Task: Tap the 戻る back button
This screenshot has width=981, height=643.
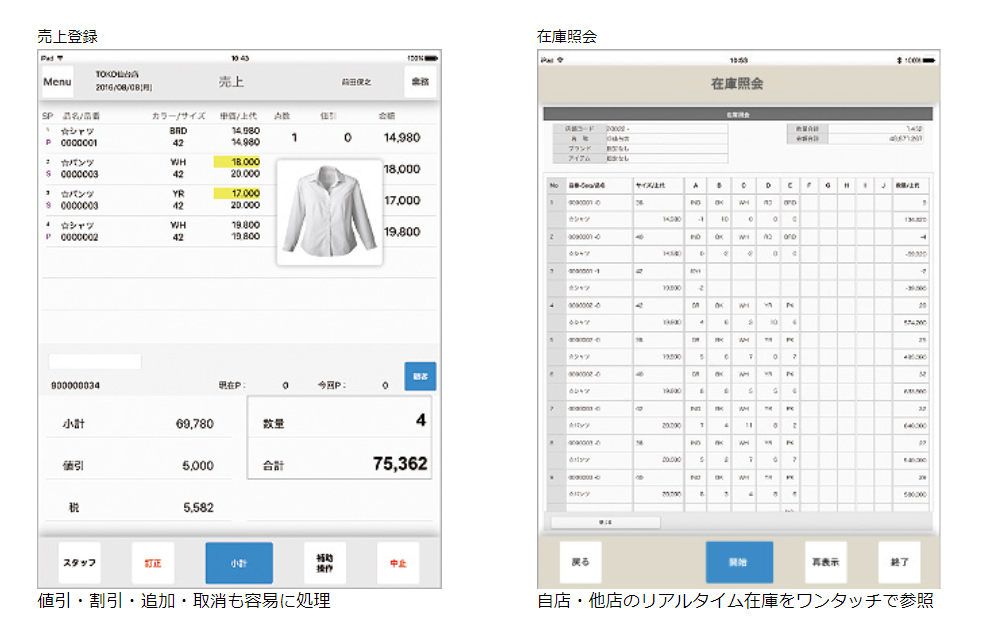Action: click(x=580, y=562)
